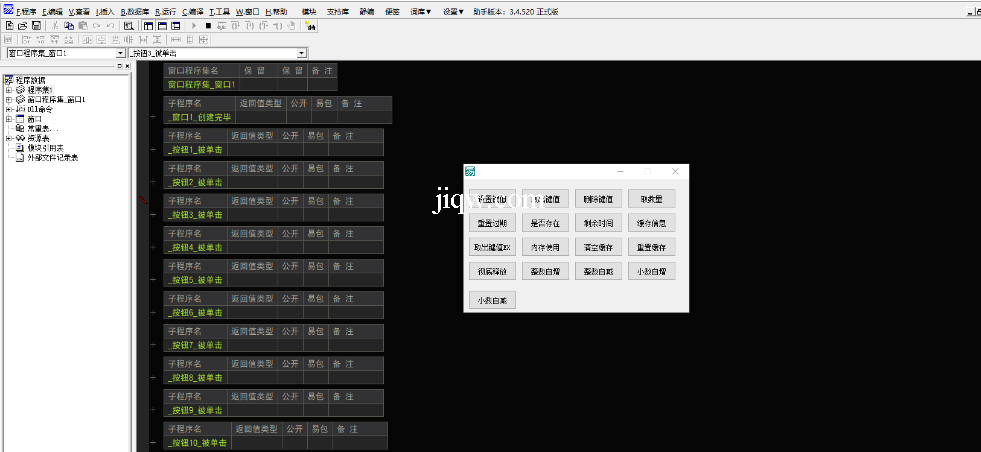Open the _按钮3_被单击 subroutine dropdown
Viewport: 981px width, 452px height.
tap(301, 53)
